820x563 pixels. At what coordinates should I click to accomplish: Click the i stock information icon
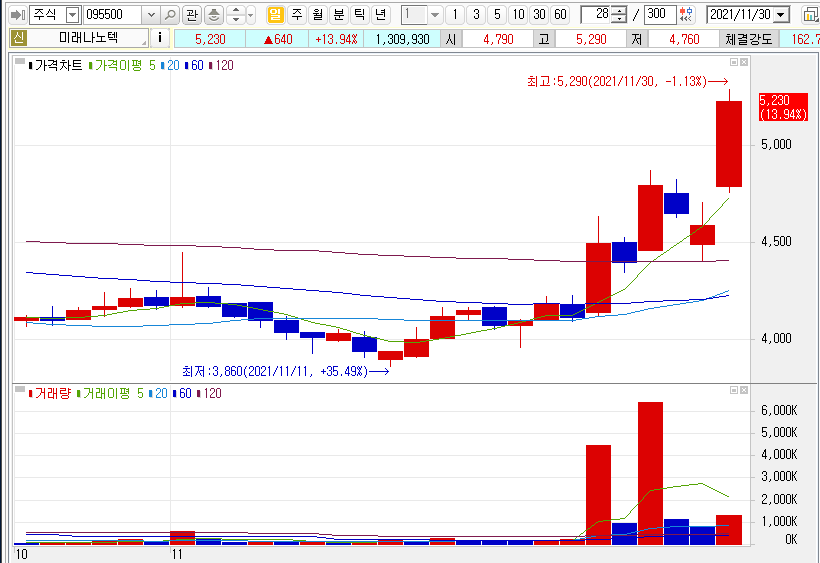(160, 38)
